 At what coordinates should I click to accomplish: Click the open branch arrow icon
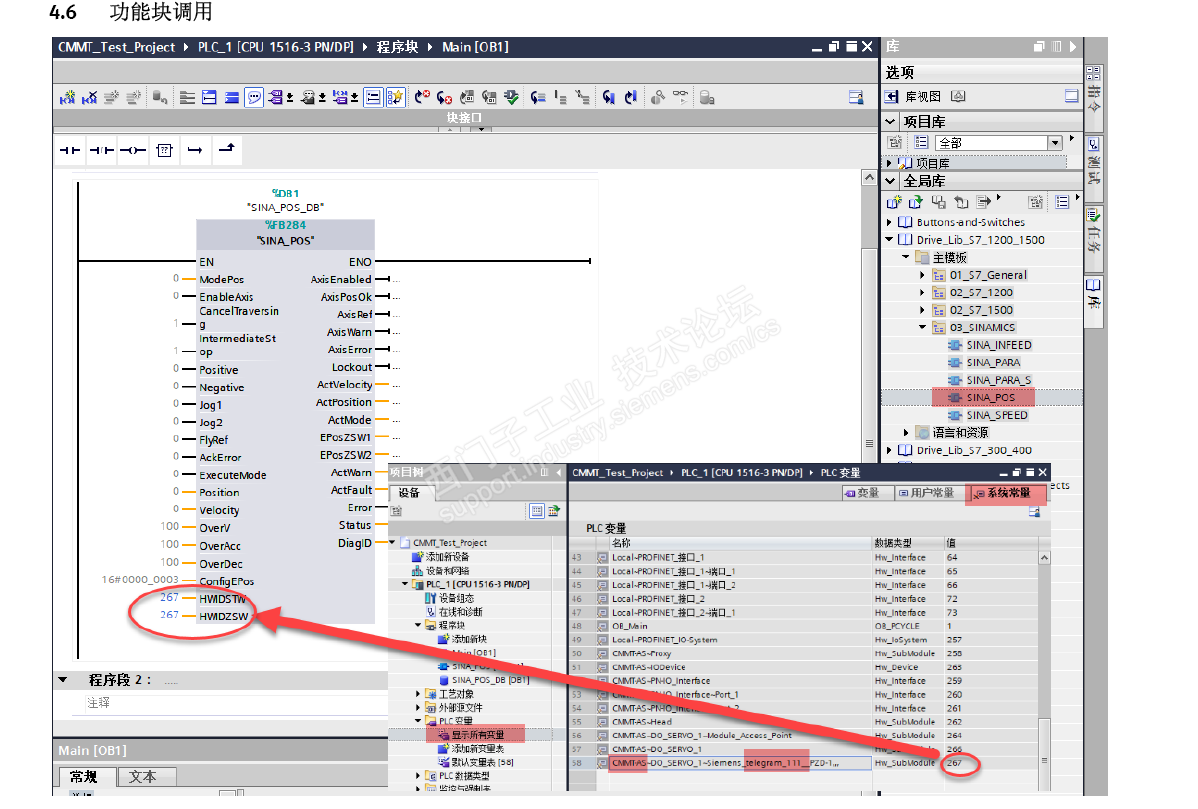point(195,150)
